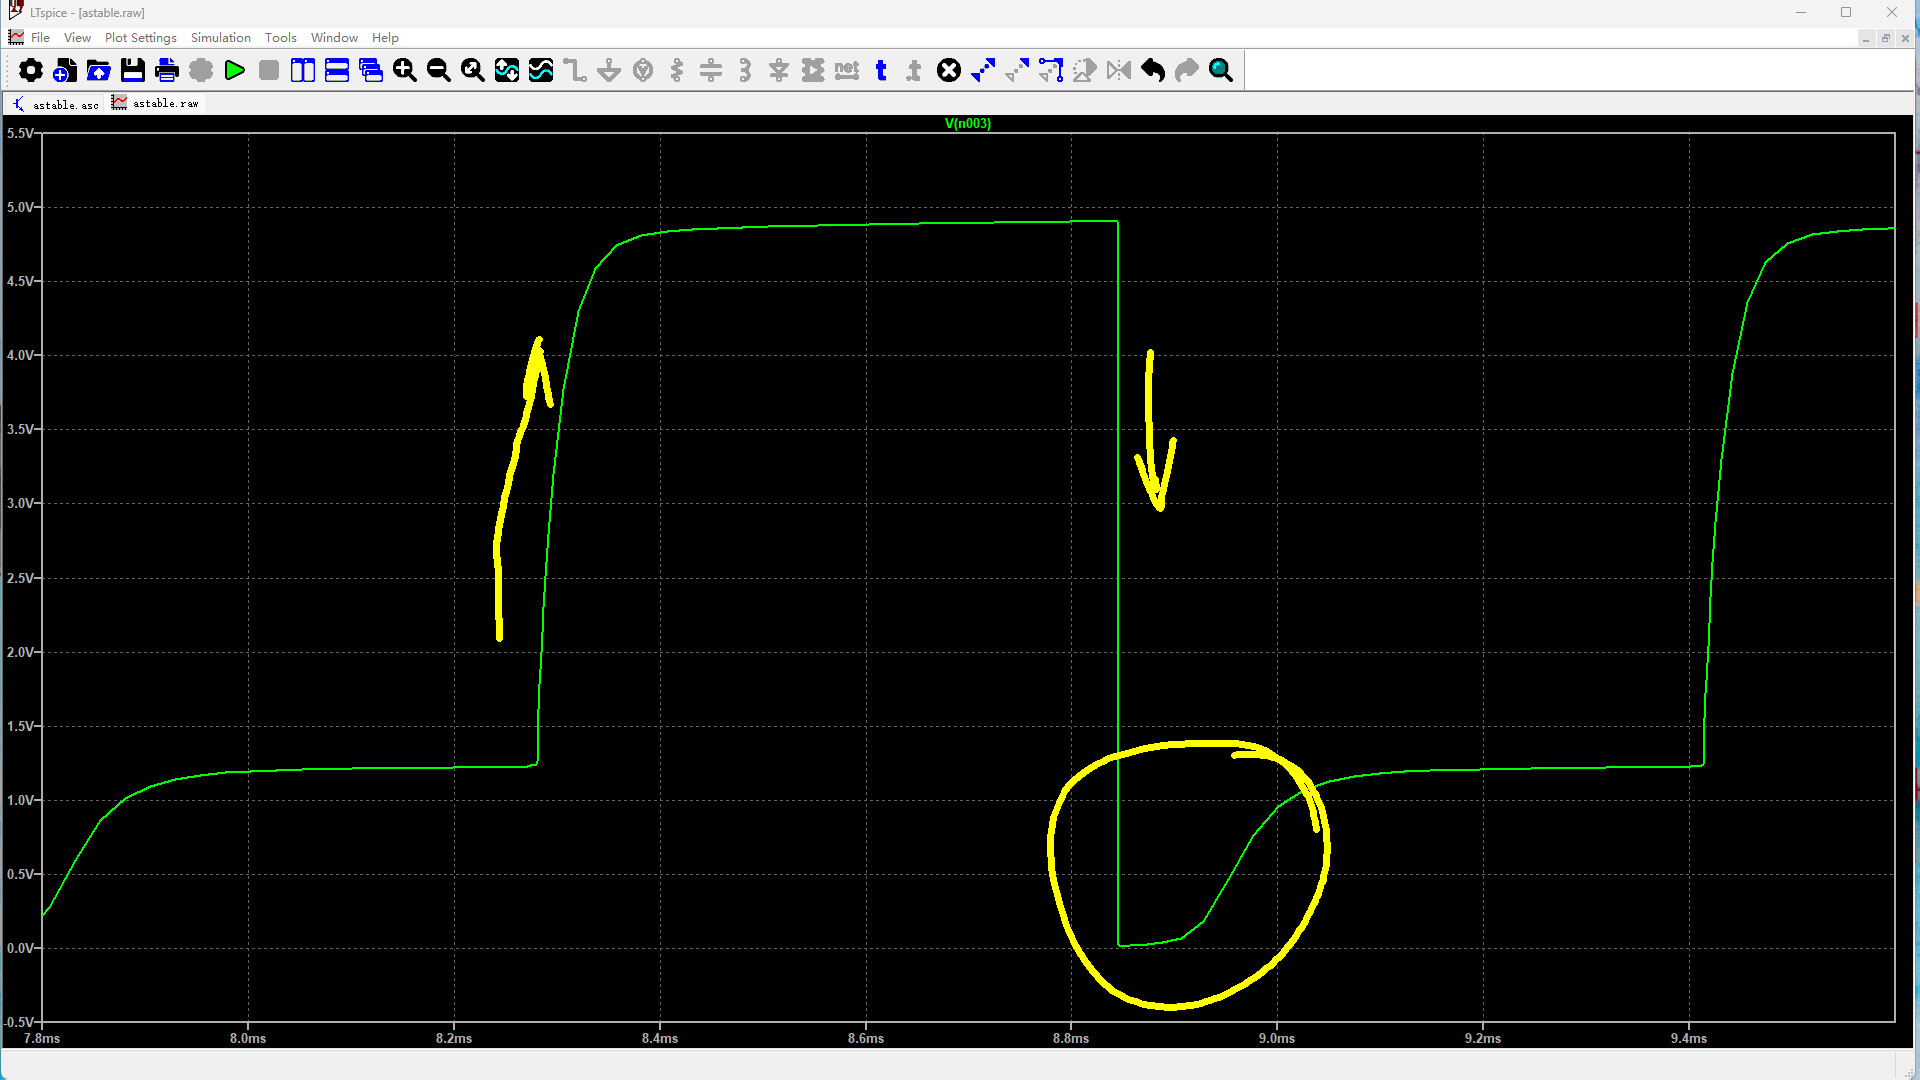Click the 2.5V label on the Y-axis
Viewport: 1920px width, 1080px height.
pos(20,578)
